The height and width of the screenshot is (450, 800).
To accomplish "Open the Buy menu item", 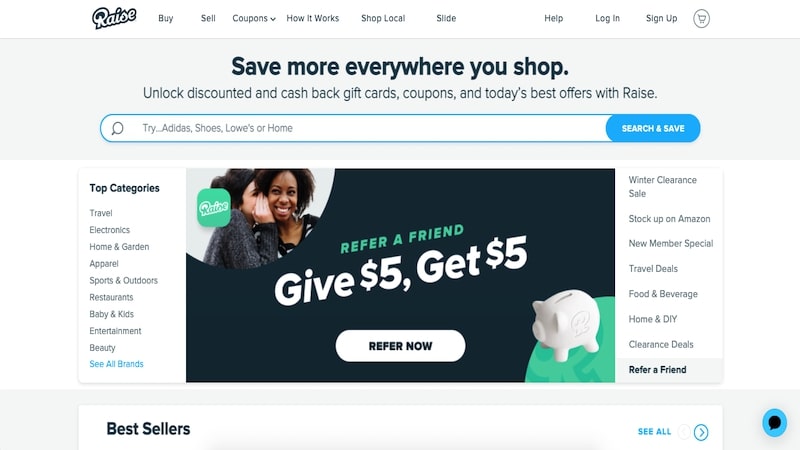I will (x=166, y=18).
